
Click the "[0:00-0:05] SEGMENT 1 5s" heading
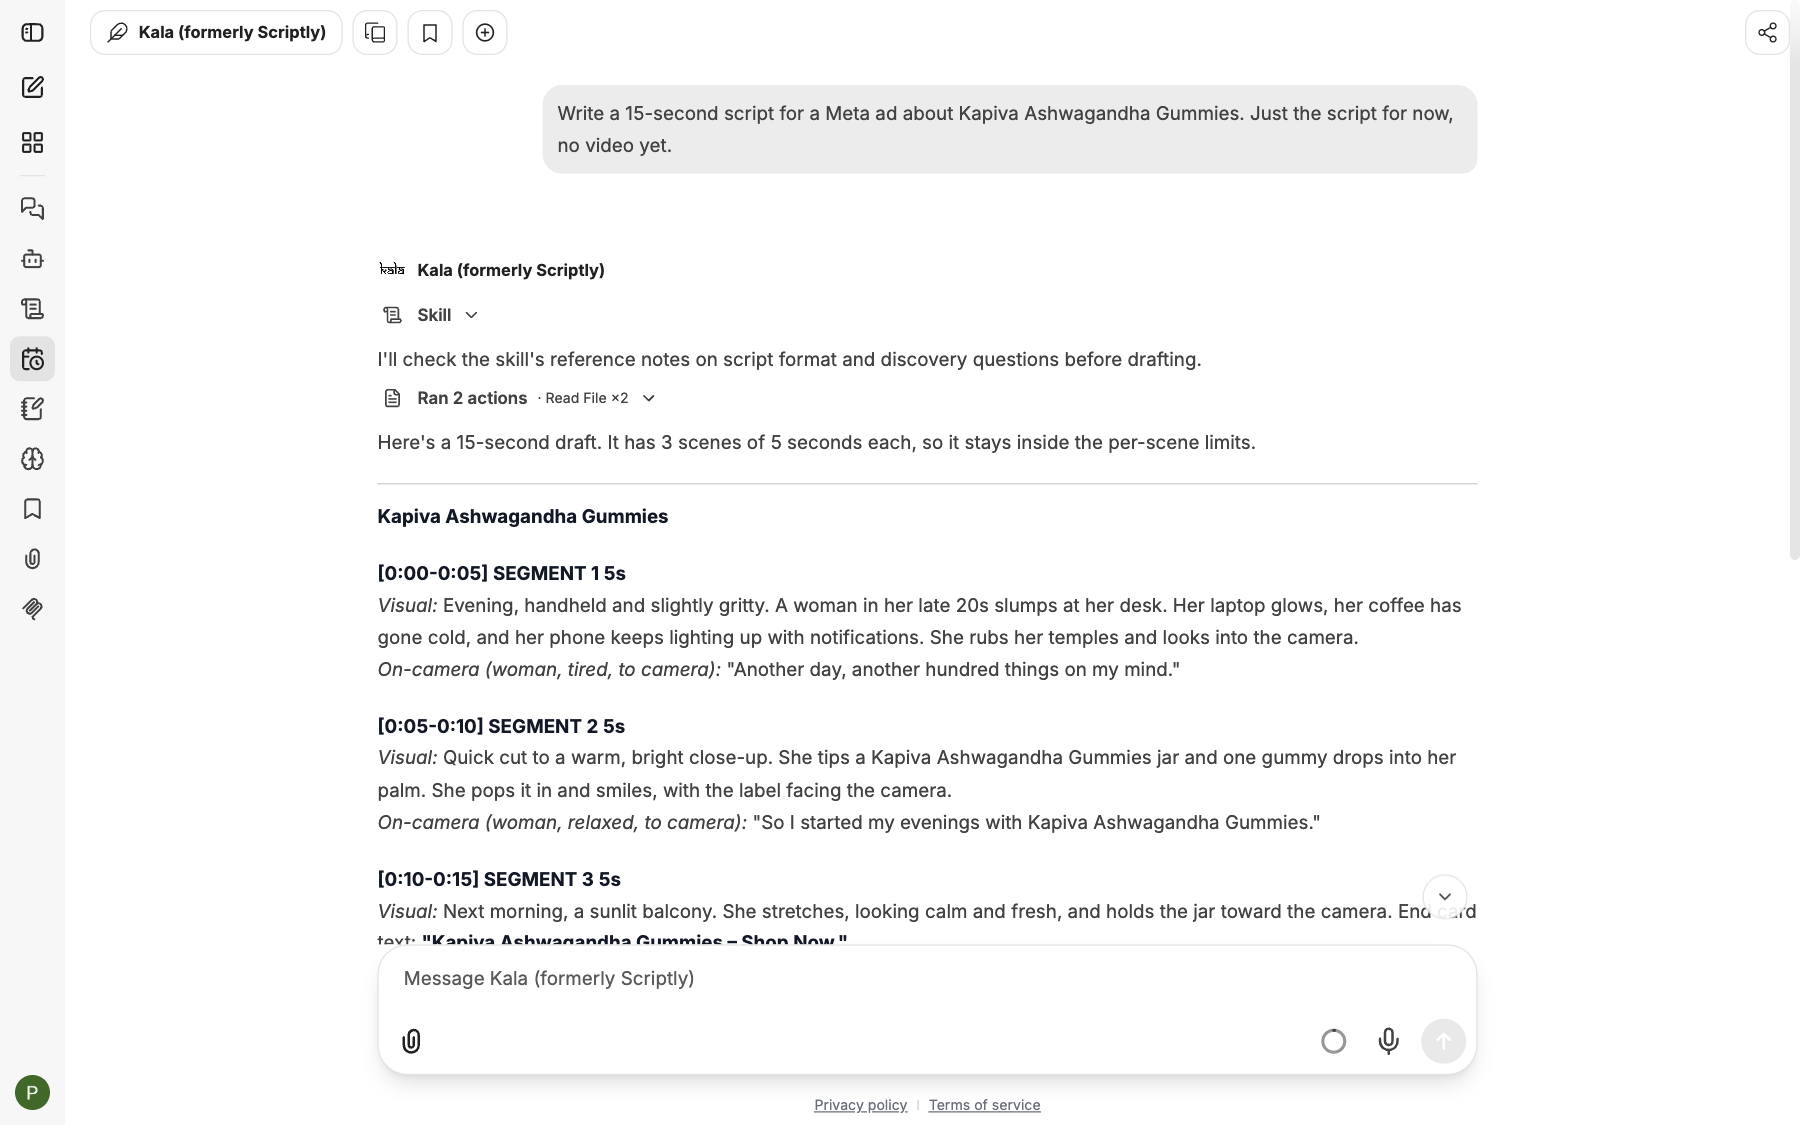[501, 574]
